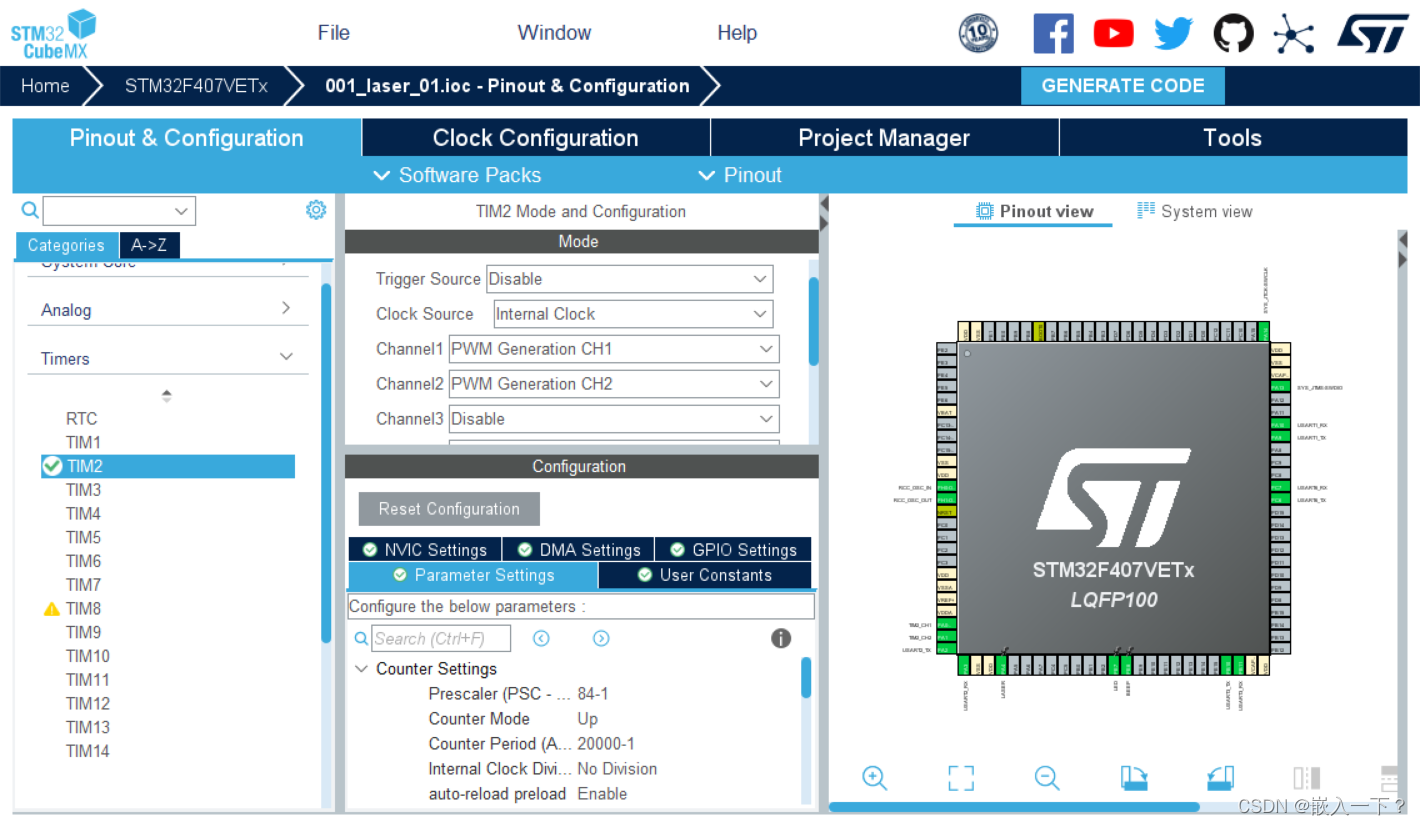
Task: Open the DMA Settings tab
Action: pos(578,550)
